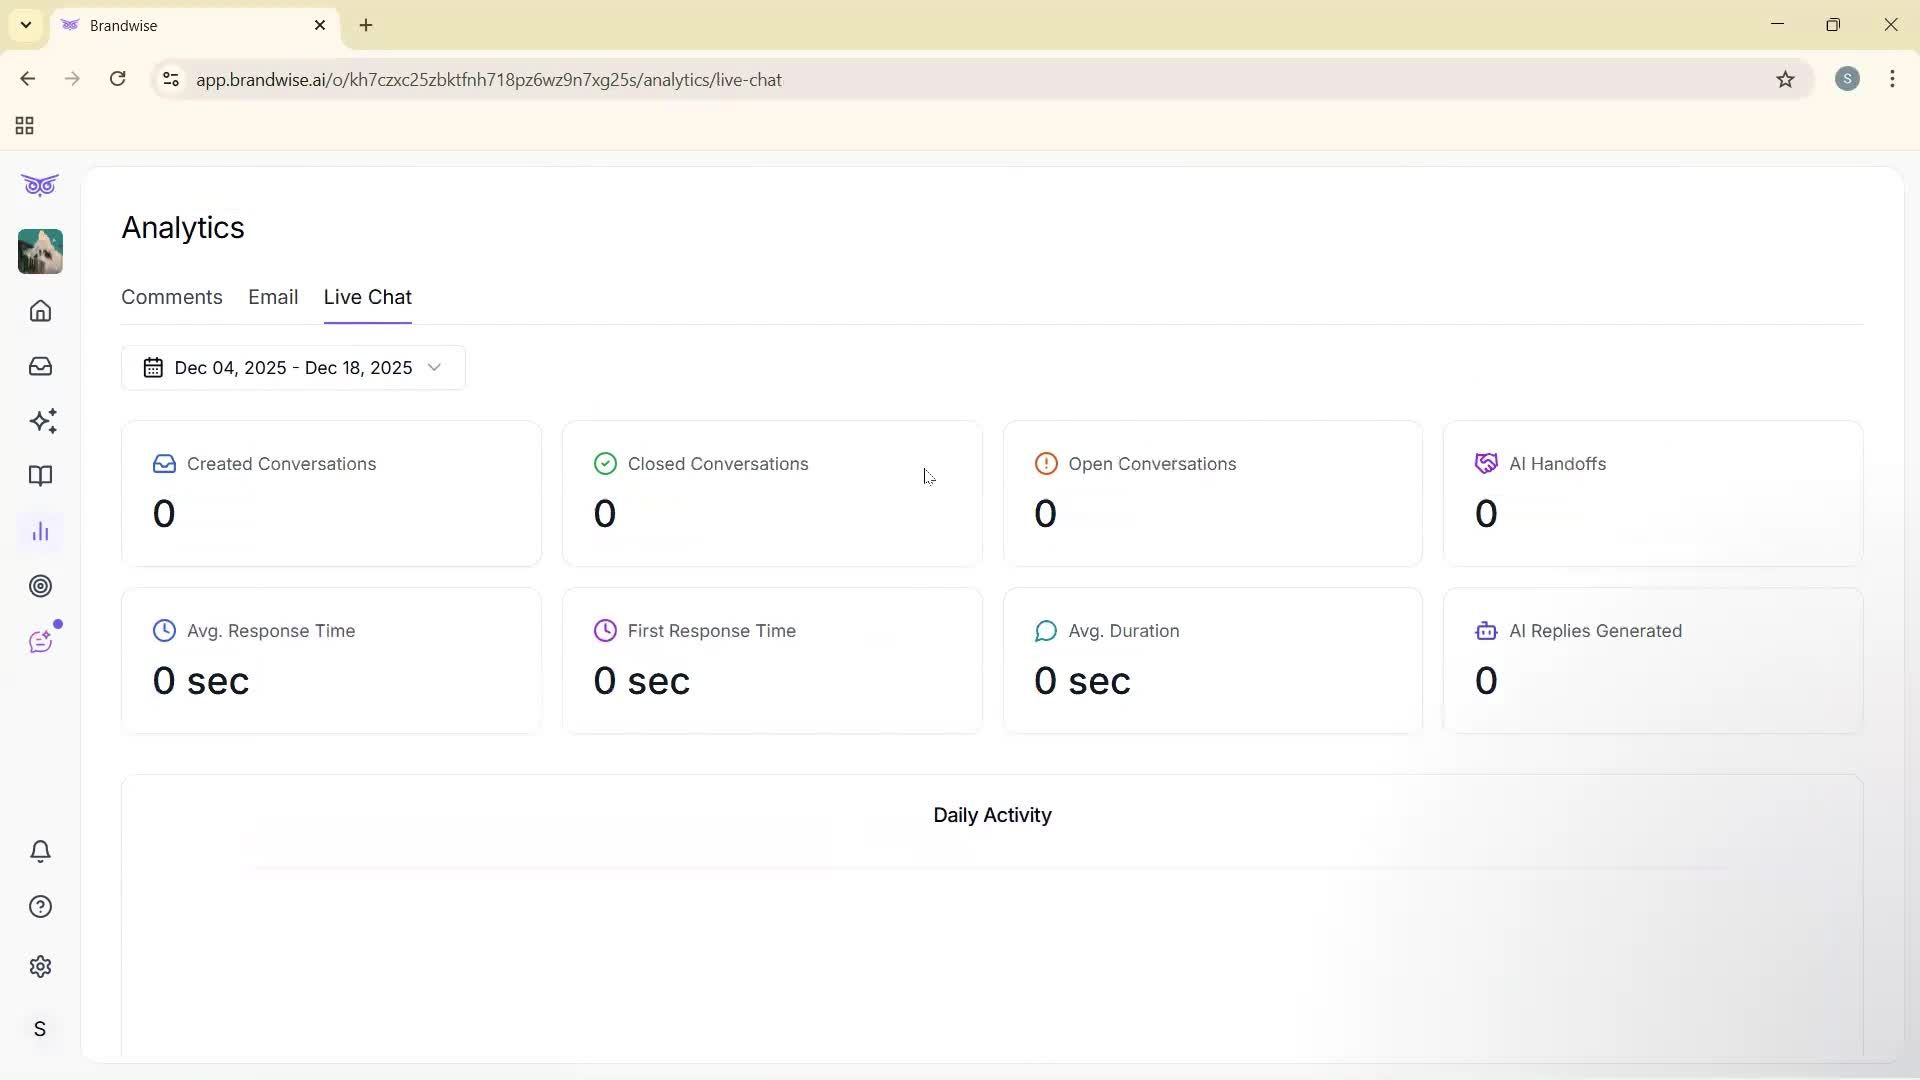1920x1080 pixels.
Task: Bookmark this page using the star icon
Action: (x=1787, y=79)
